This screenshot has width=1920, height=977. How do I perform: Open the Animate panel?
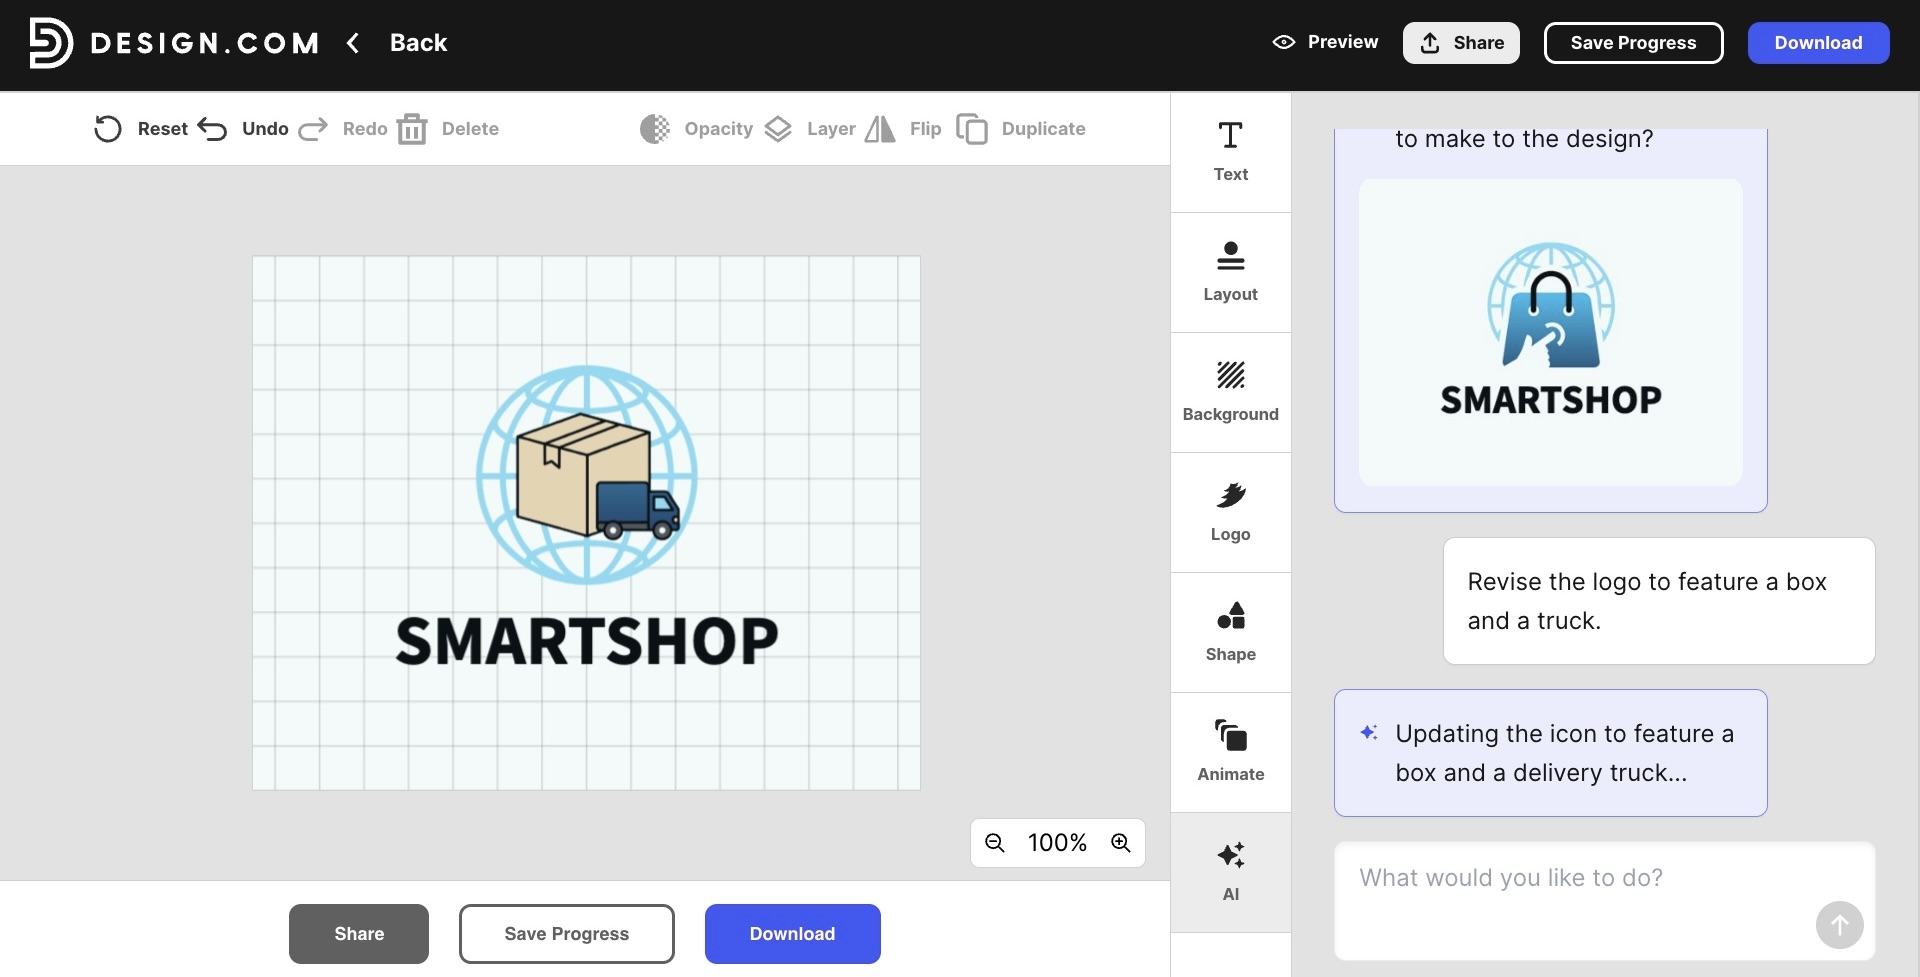pos(1230,750)
